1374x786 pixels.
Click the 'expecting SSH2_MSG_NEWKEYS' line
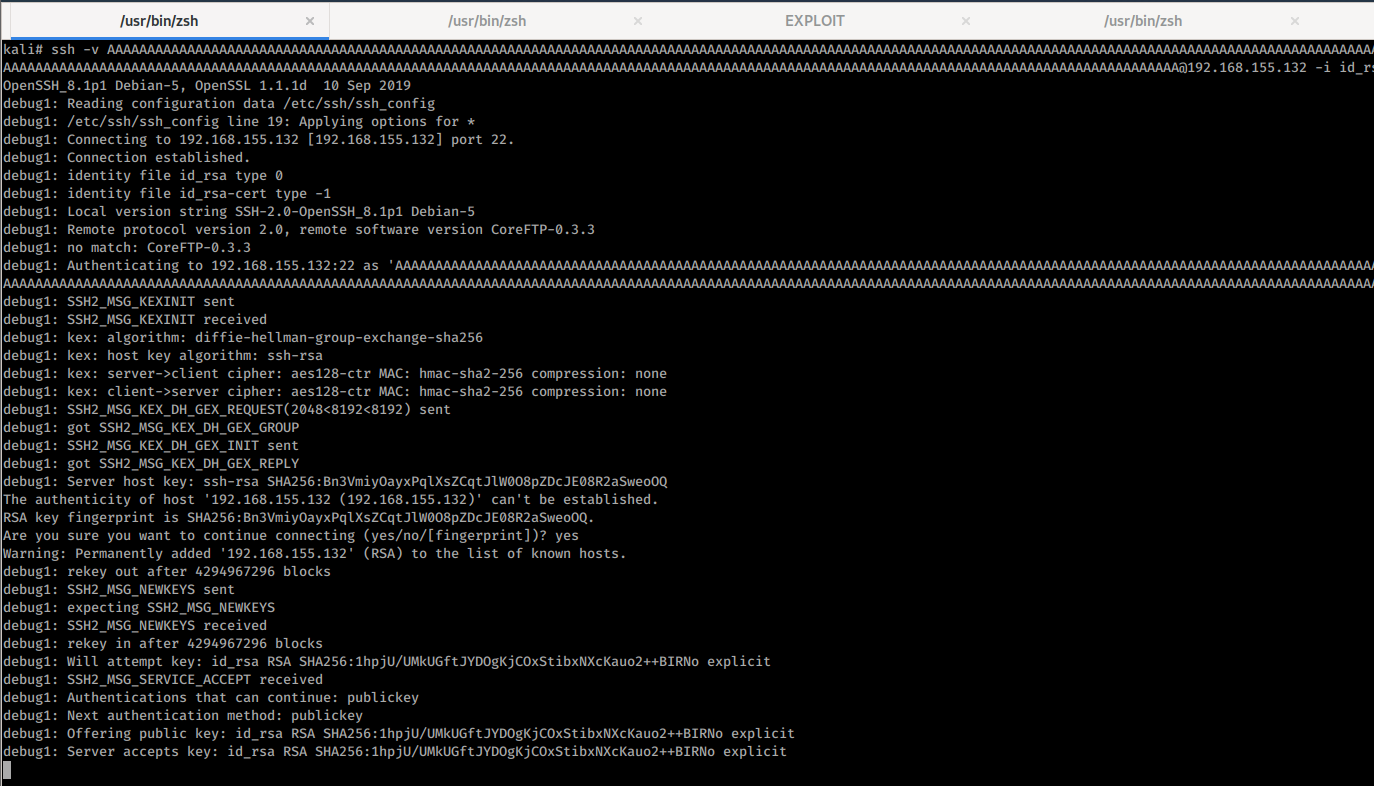tap(139, 607)
